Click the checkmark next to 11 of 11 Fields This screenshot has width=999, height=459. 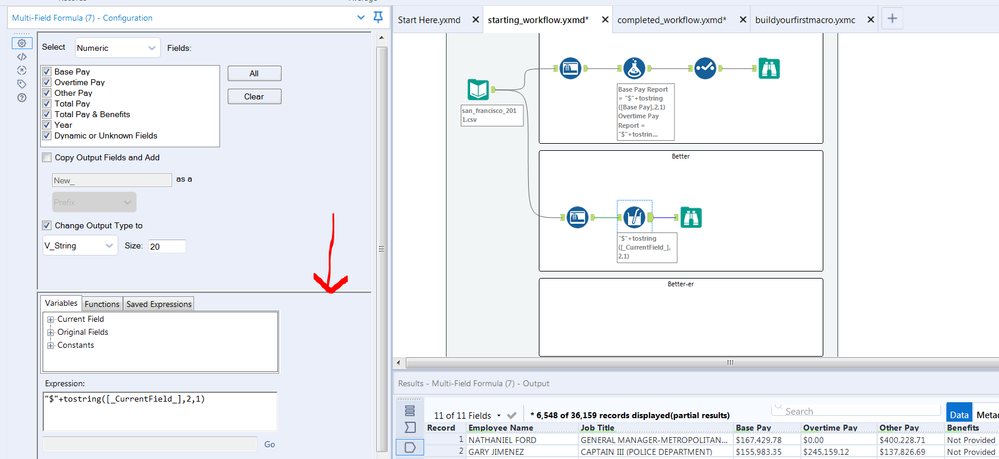click(x=512, y=415)
